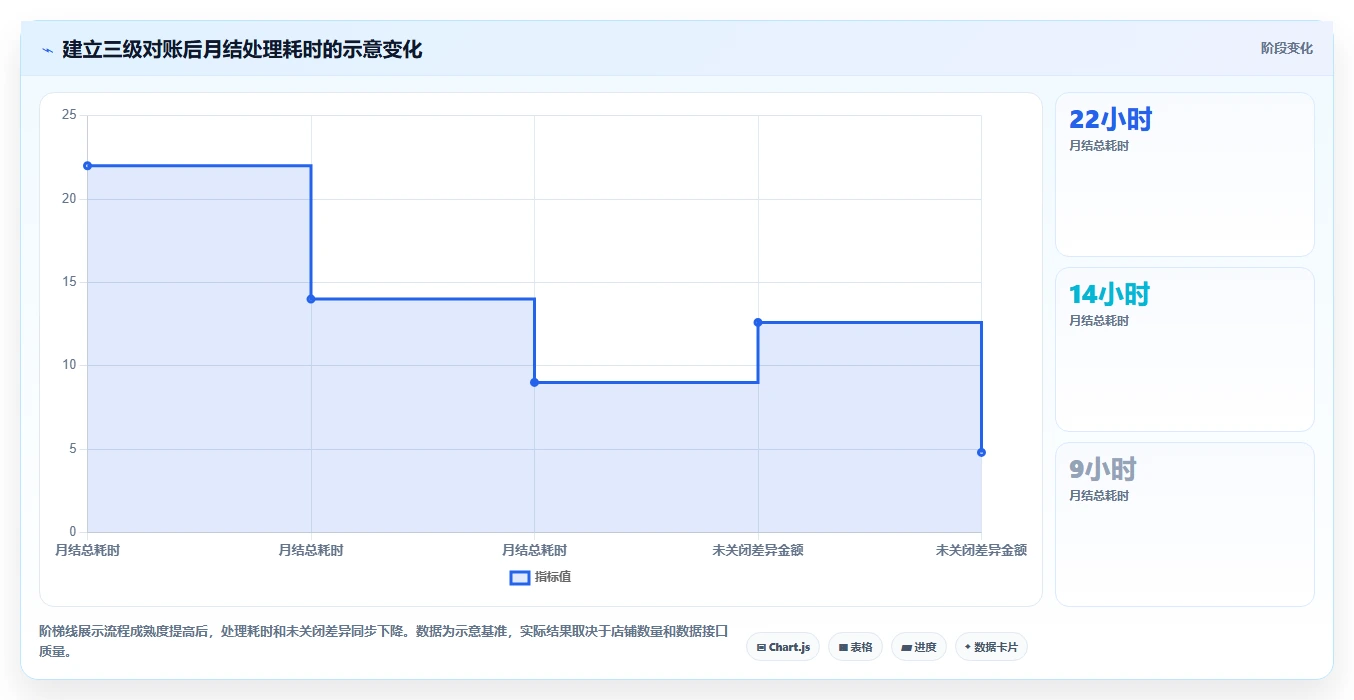Click the y-axis label 15
Viewport: 1354px width, 700px height.
click(x=69, y=282)
